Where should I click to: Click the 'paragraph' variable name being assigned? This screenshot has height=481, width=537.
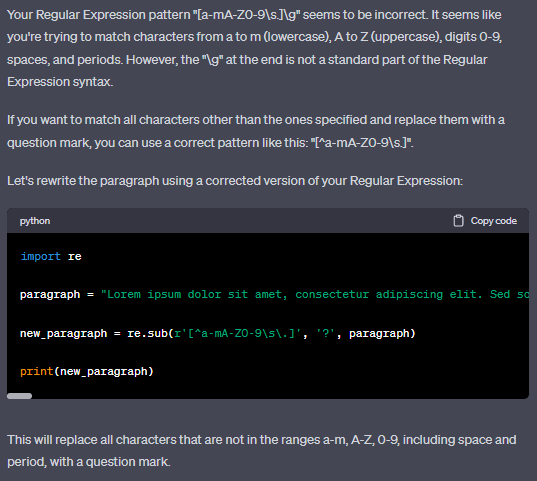50,295
